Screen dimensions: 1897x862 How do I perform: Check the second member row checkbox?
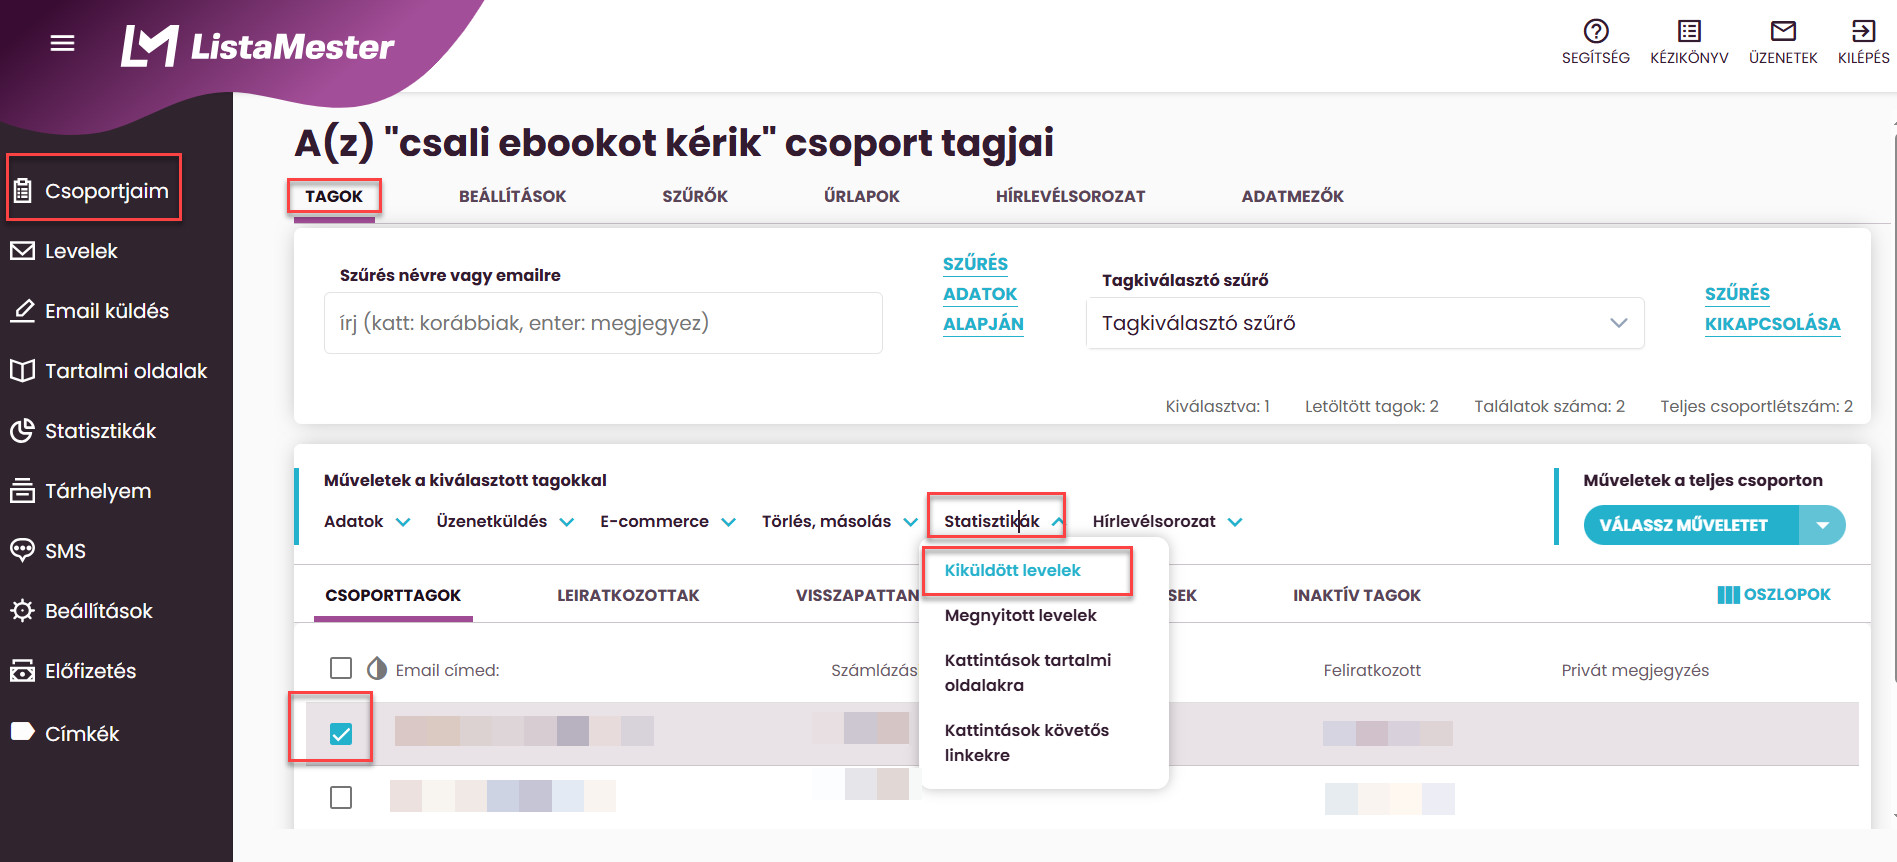[x=341, y=797]
